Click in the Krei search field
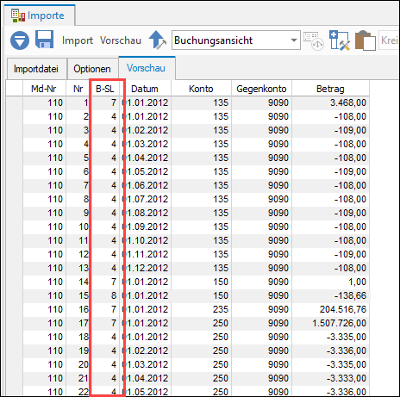Screen dimensions: 400x397 click(389, 41)
